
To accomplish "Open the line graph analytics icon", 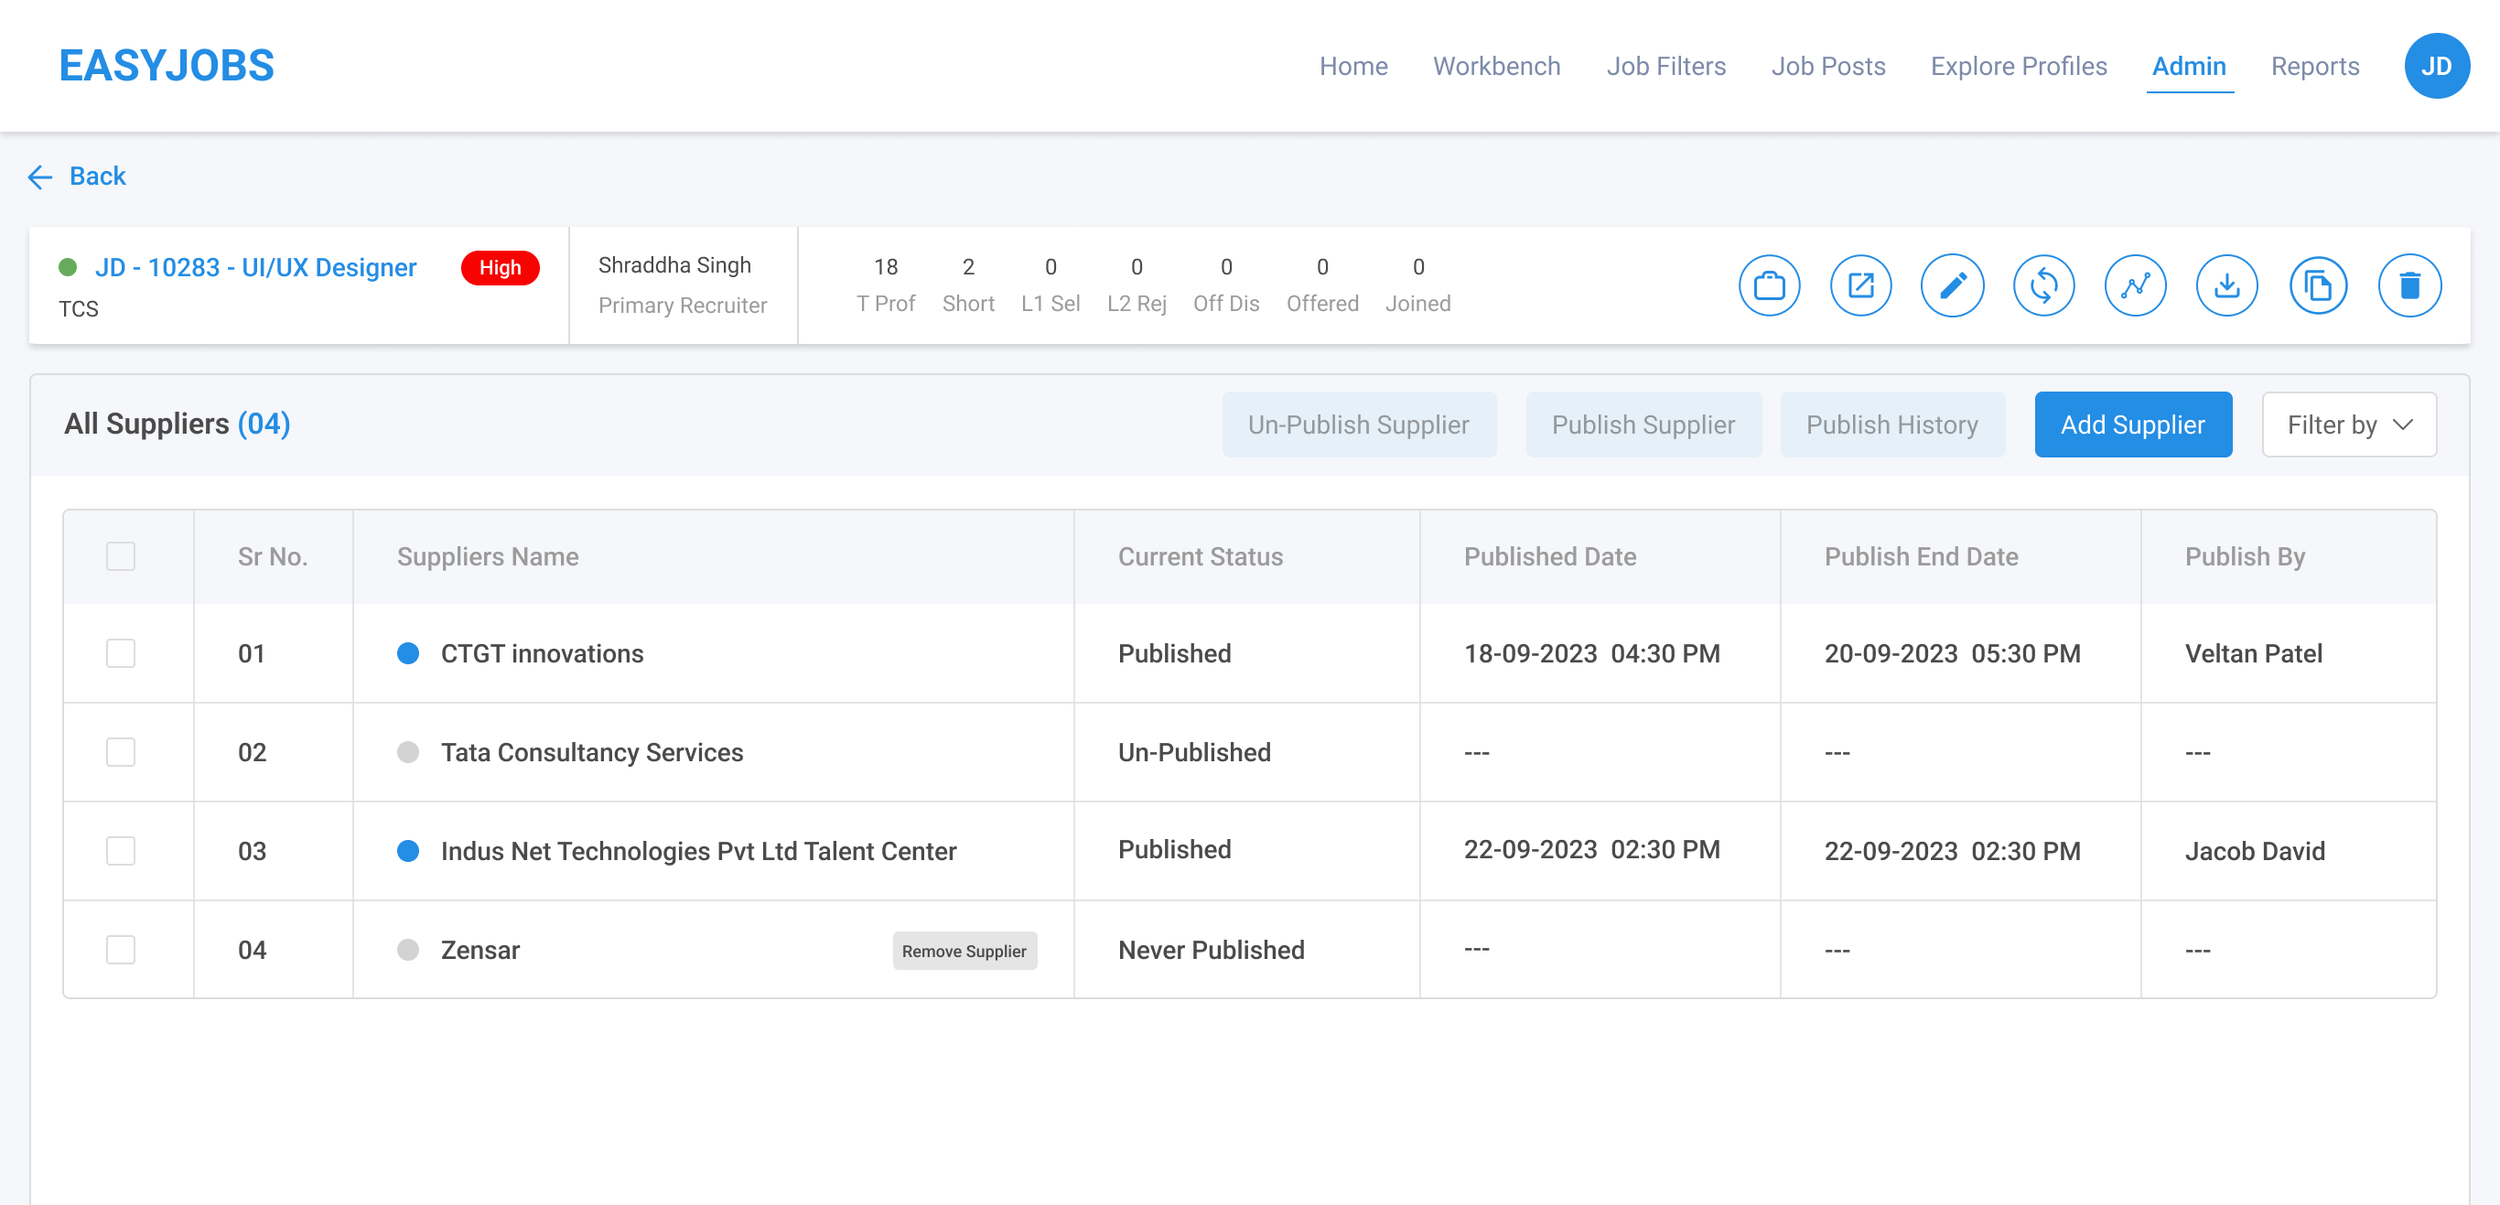I will tap(2135, 286).
